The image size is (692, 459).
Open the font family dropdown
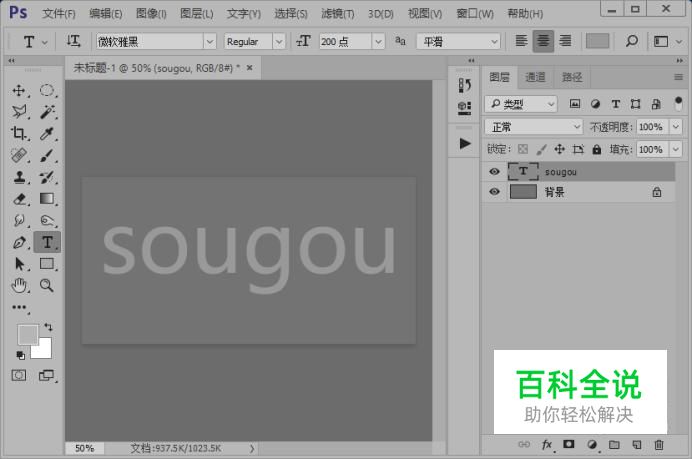(210, 41)
